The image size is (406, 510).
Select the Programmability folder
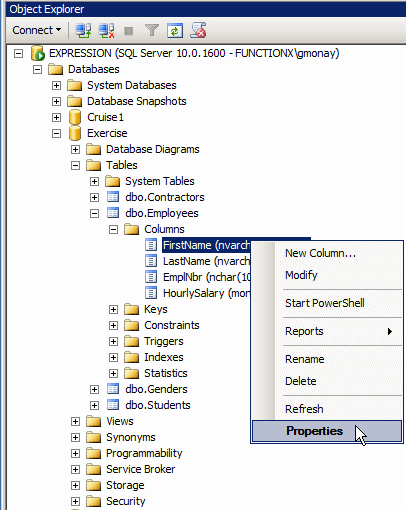tap(144, 453)
